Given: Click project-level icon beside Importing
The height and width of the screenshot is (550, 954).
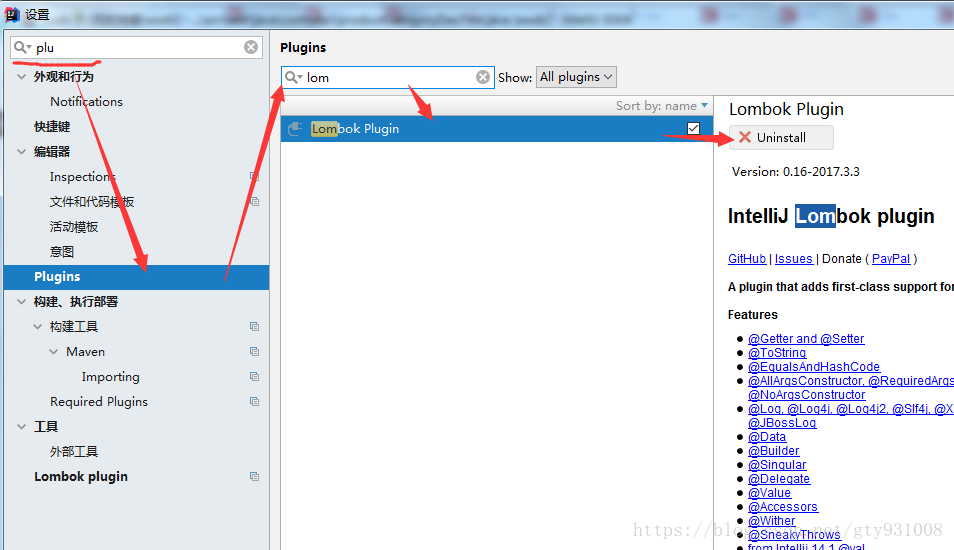Looking at the screenshot, I should pyautogui.click(x=254, y=377).
